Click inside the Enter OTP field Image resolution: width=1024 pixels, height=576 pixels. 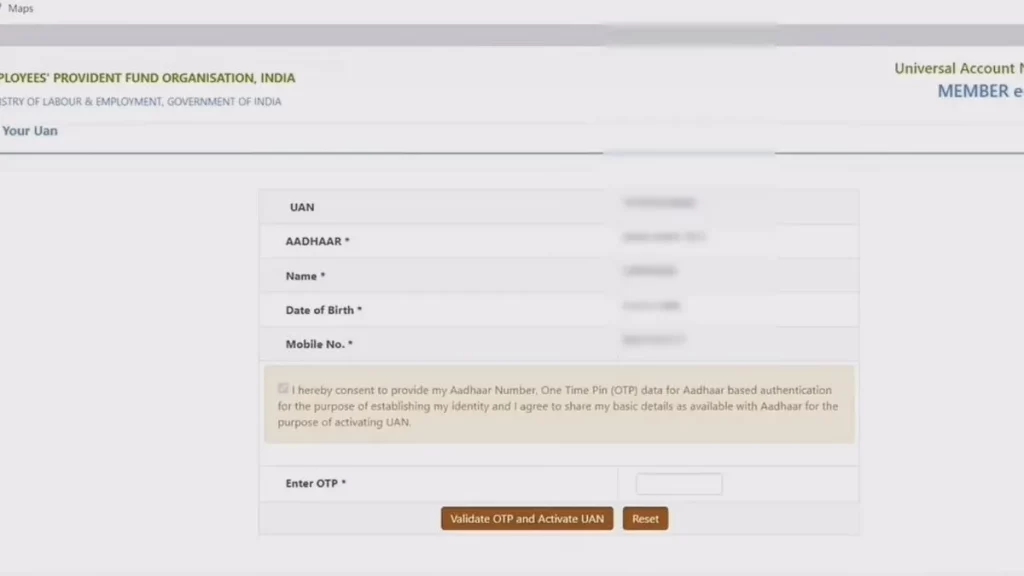coord(678,484)
